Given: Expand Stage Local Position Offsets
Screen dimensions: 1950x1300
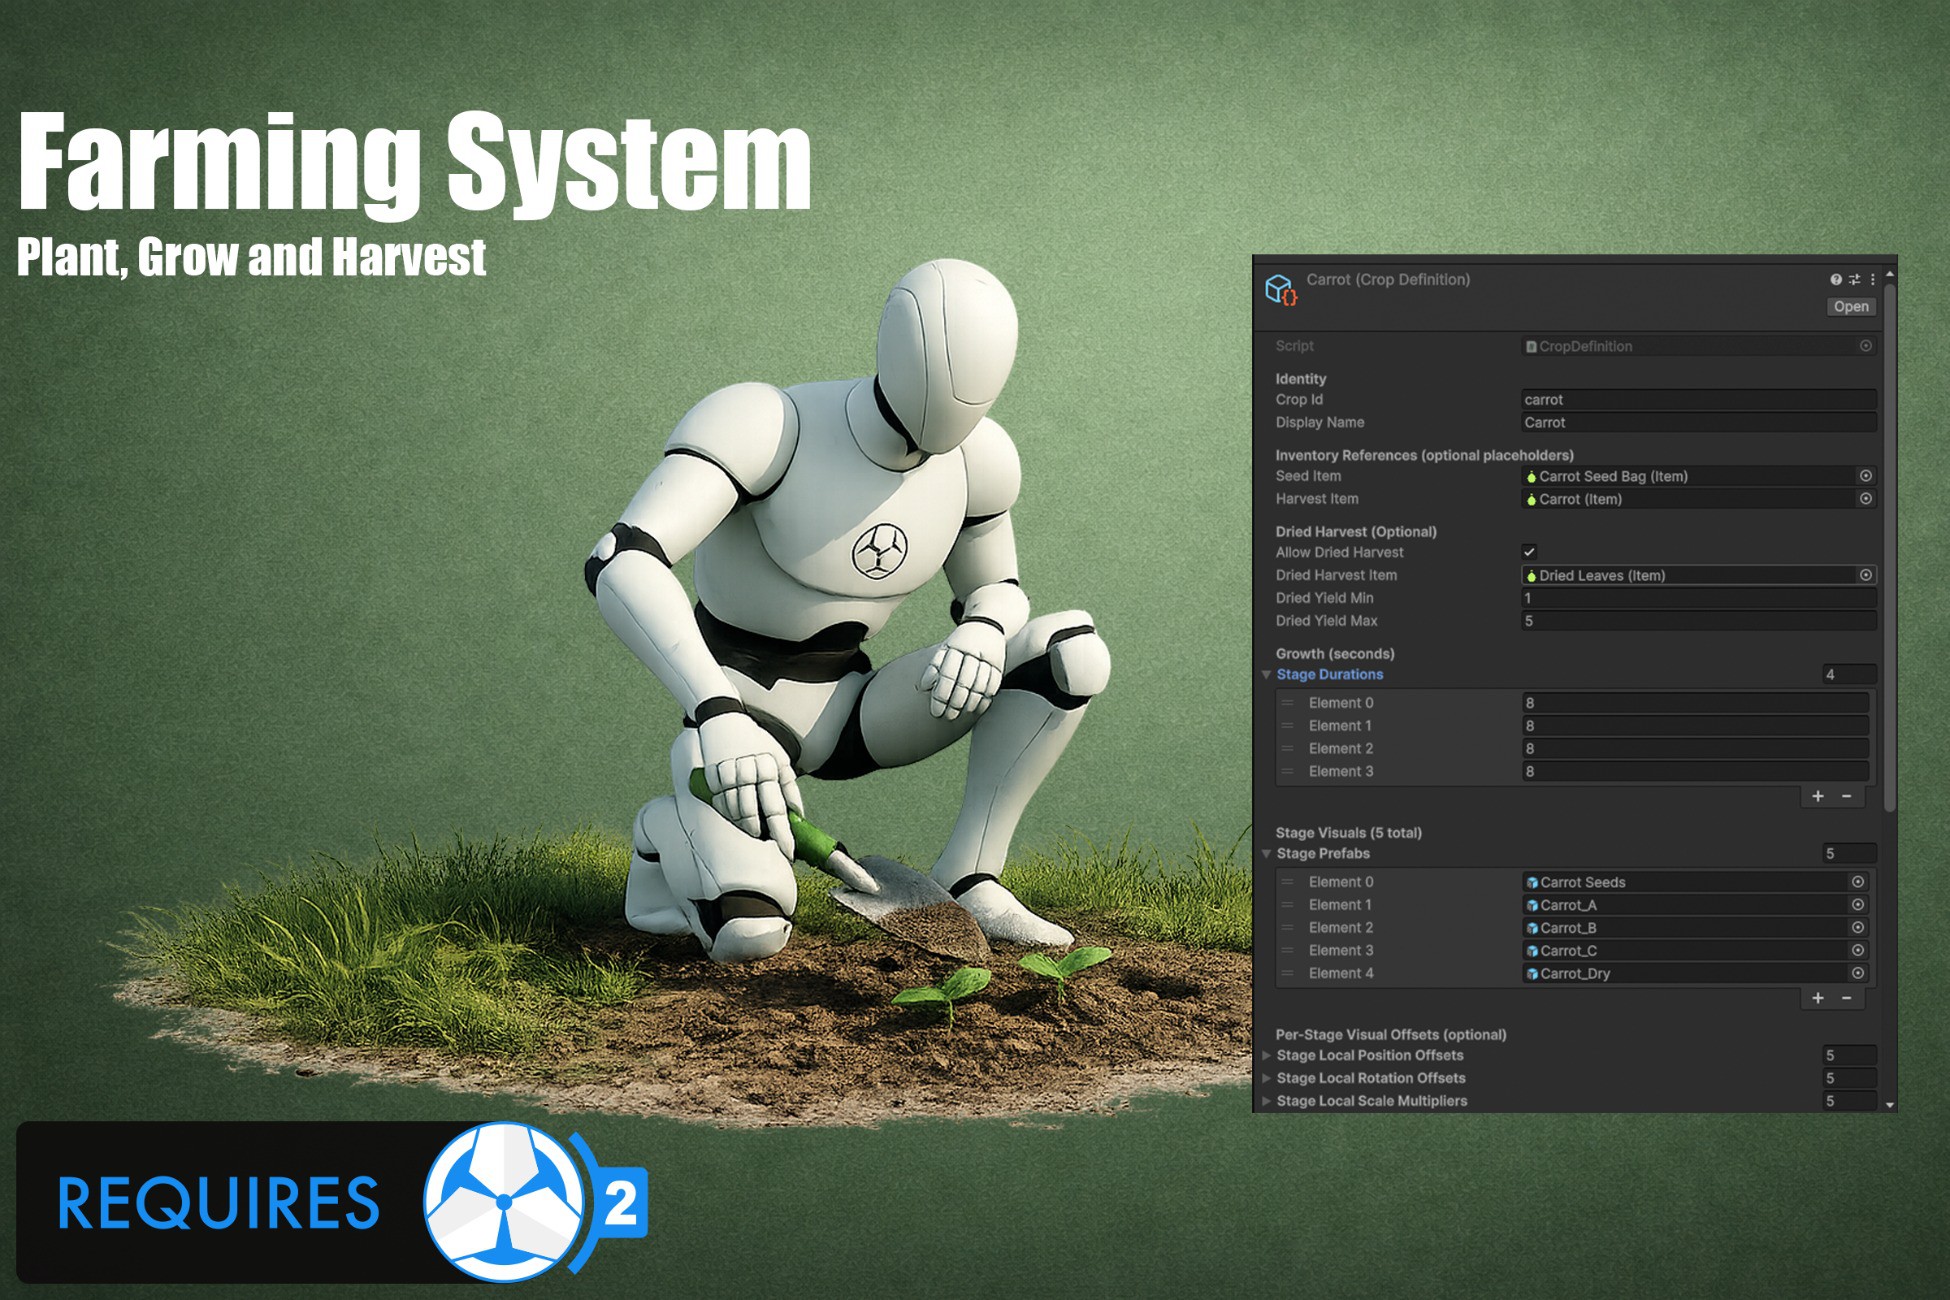Looking at the screenshot, I should 1266,1056.
